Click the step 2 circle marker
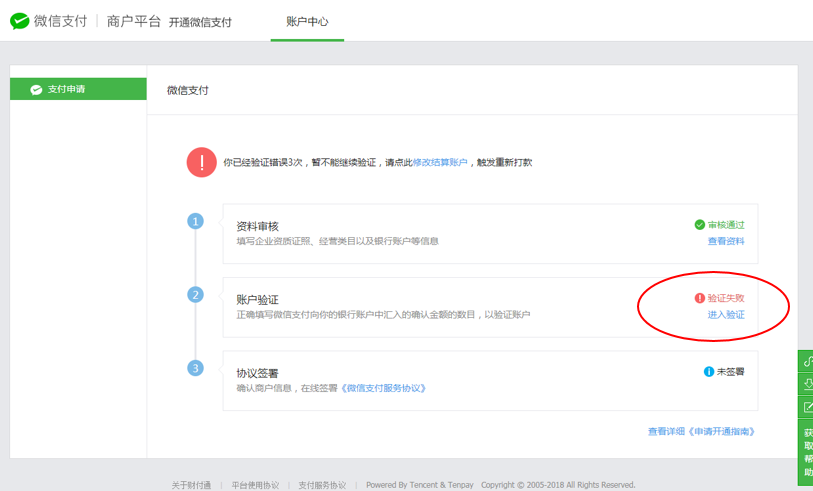This screenshot has height=491, width=813. 195,295
